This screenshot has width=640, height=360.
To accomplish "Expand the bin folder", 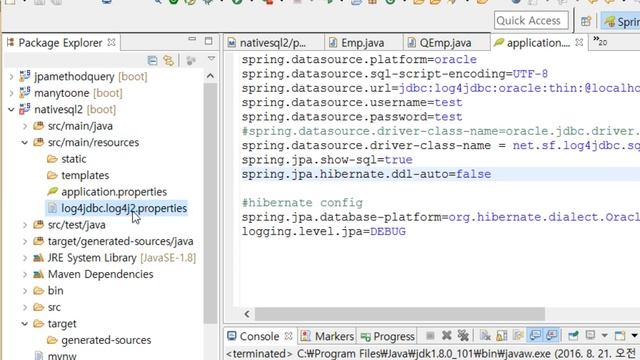I will (x=25, y=291).
